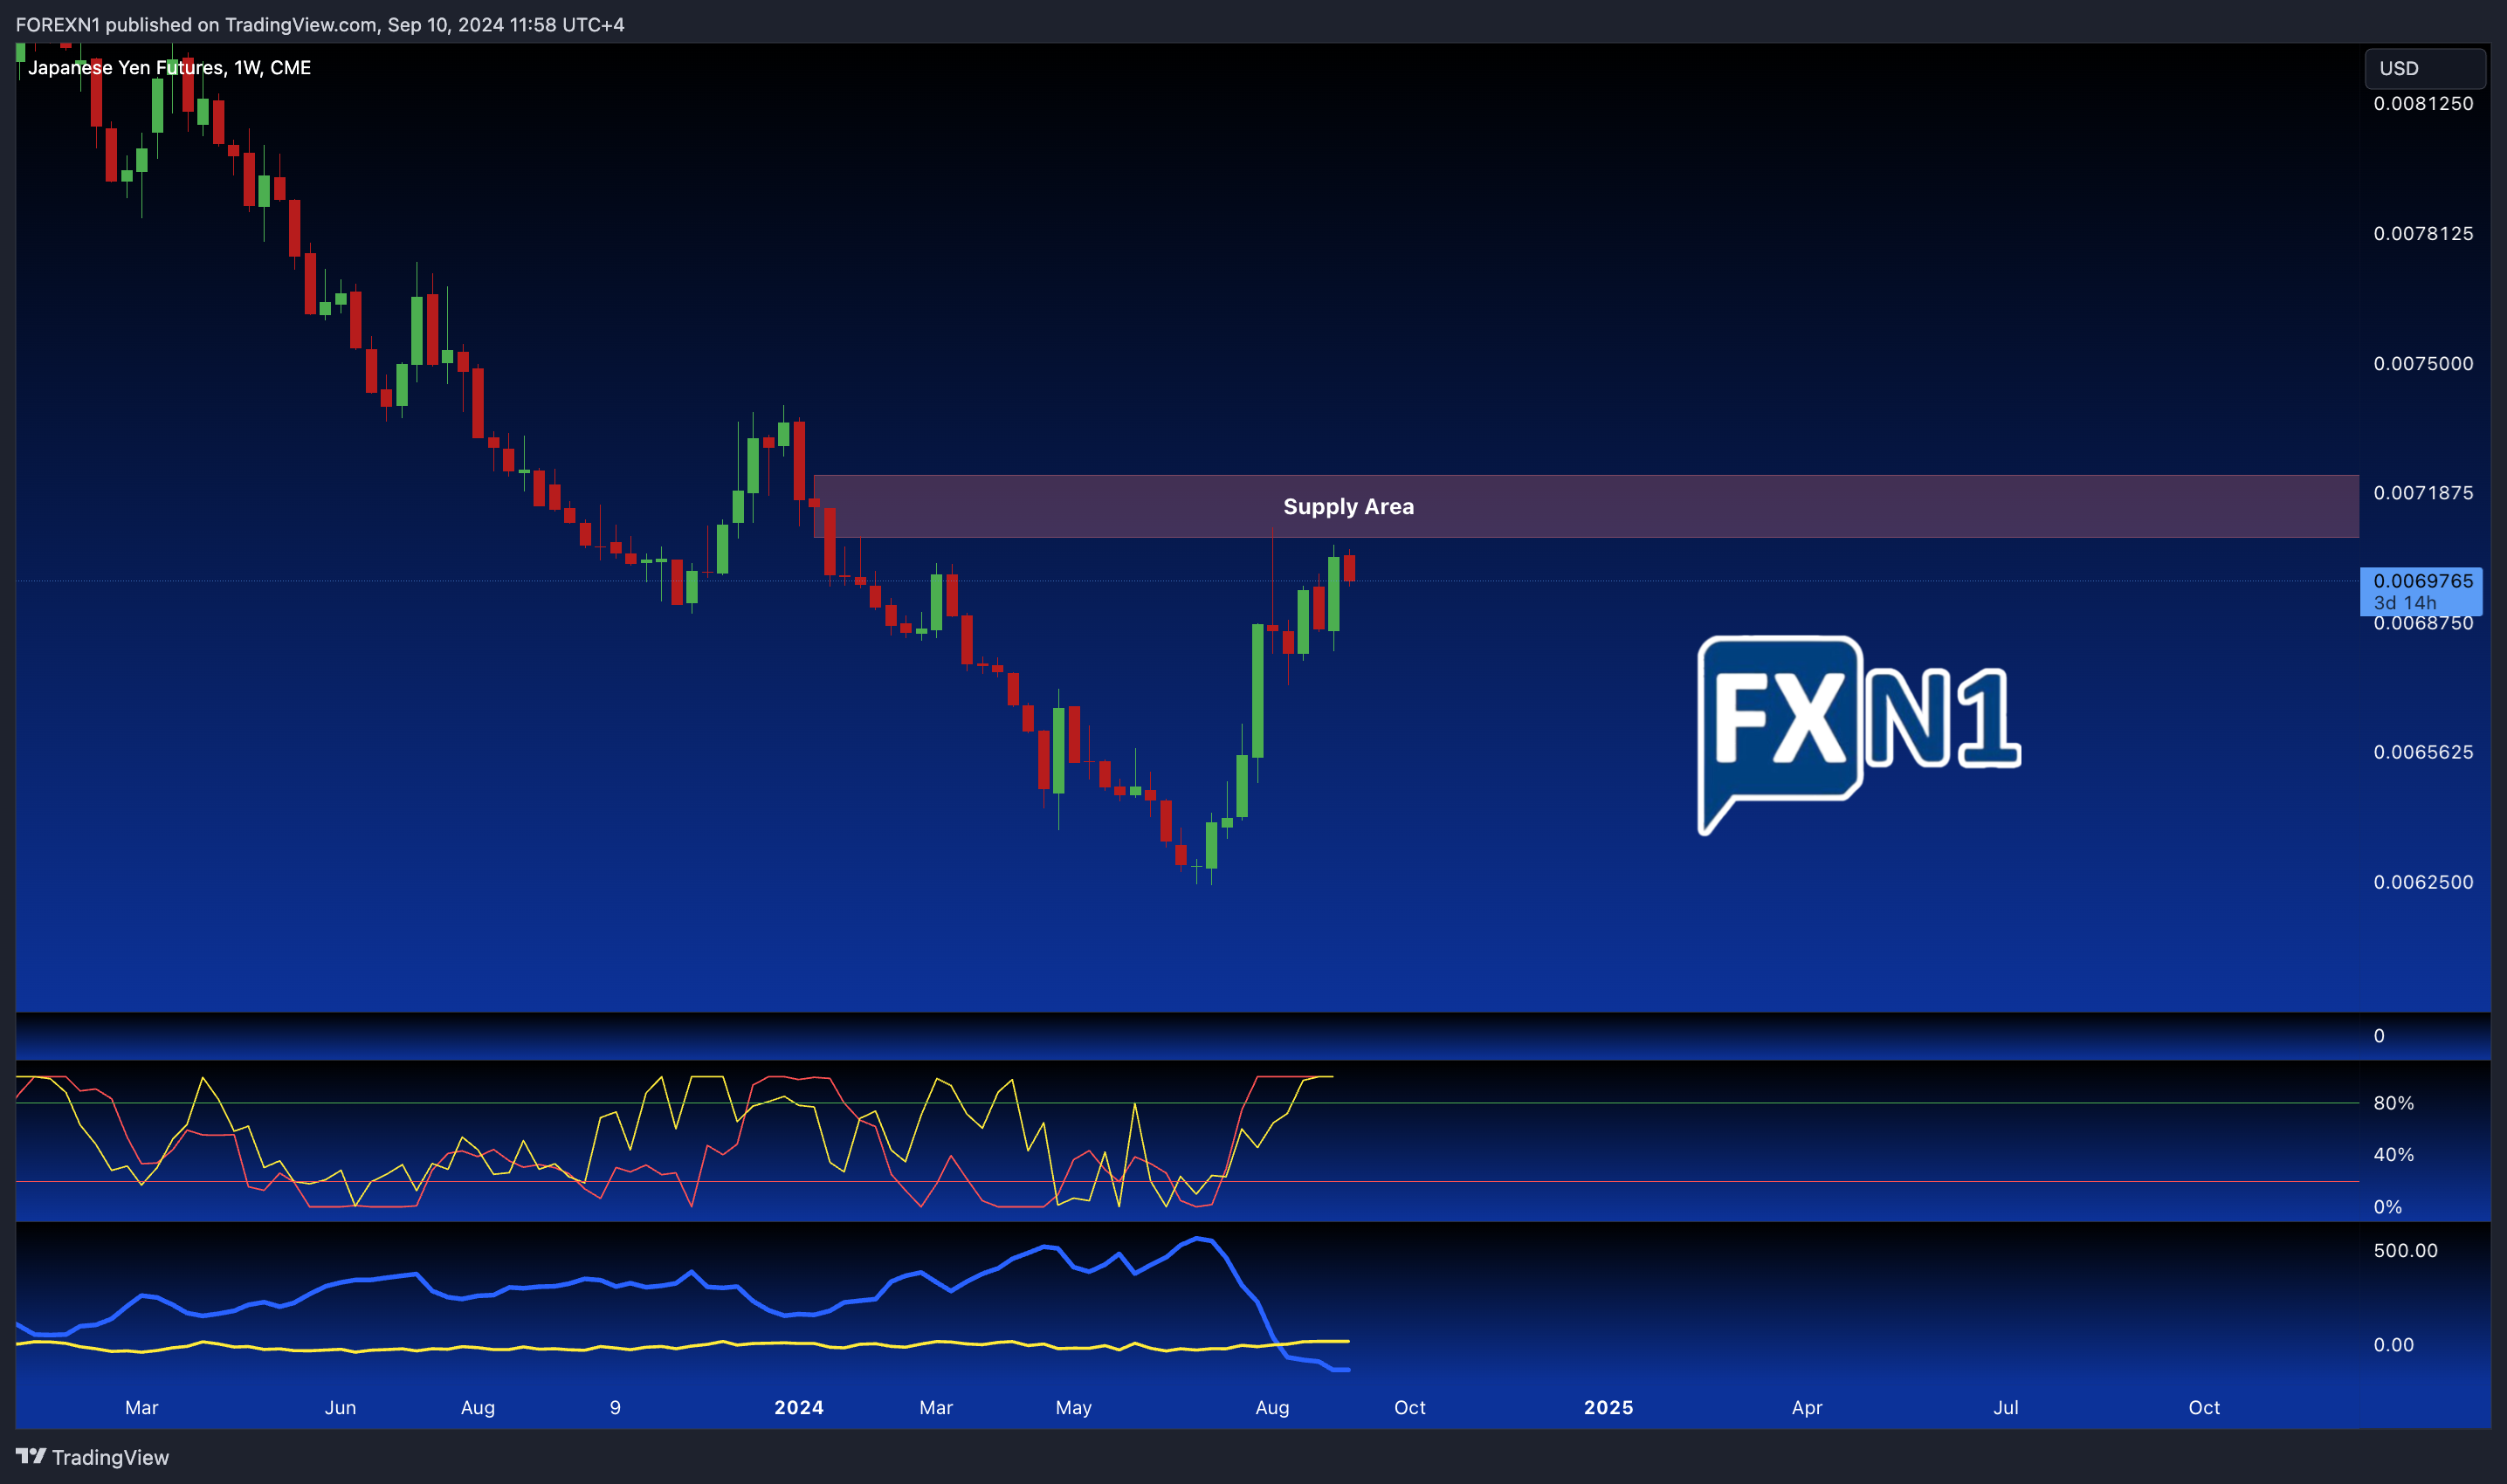Click price axis label 0.0078125
2507x1484 pixels.
click(2423, 233)
